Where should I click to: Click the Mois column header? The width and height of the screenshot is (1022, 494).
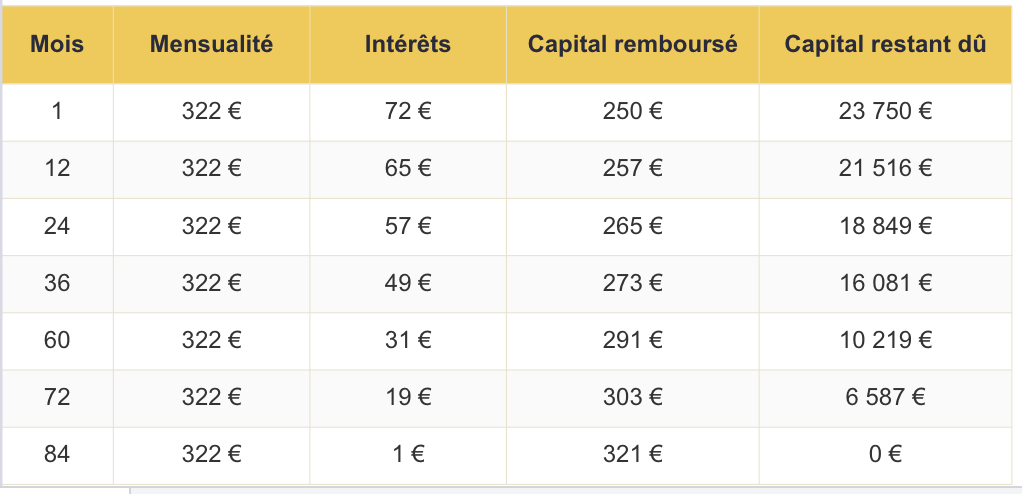pos(57,45)
